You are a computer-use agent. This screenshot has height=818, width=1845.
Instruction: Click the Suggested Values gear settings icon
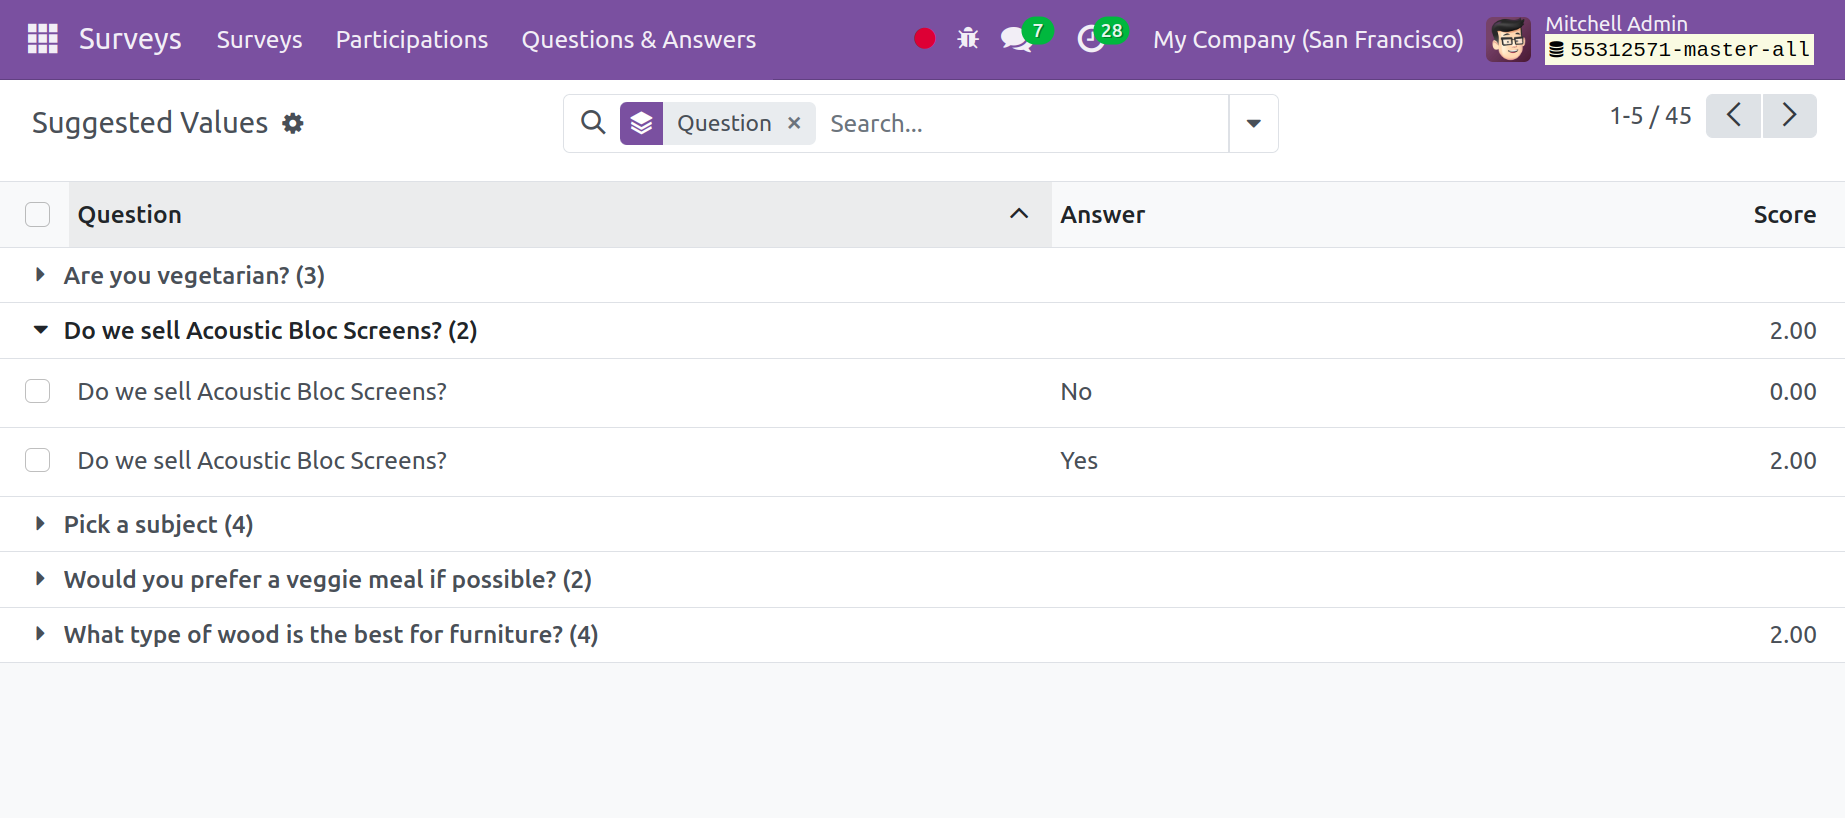(293, 123)
